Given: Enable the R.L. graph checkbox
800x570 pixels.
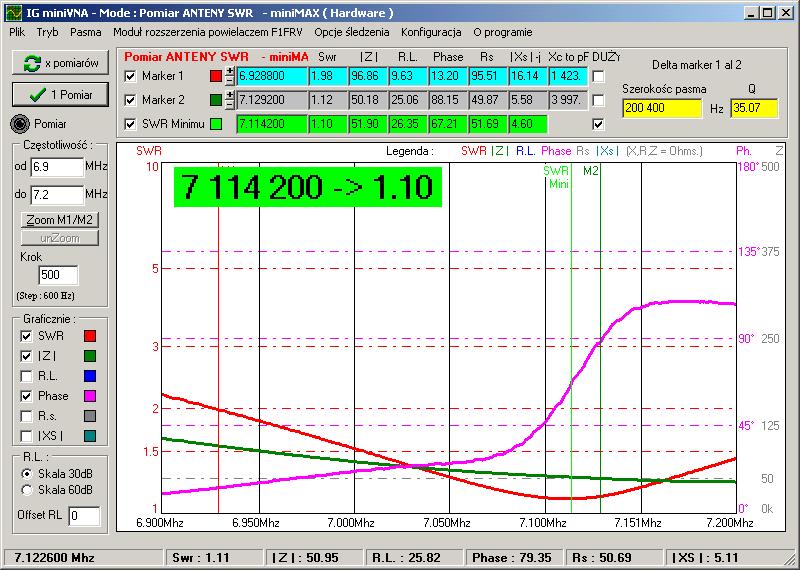Looking at the screenshot, I should pyautogui.click(x=26, y=376).
